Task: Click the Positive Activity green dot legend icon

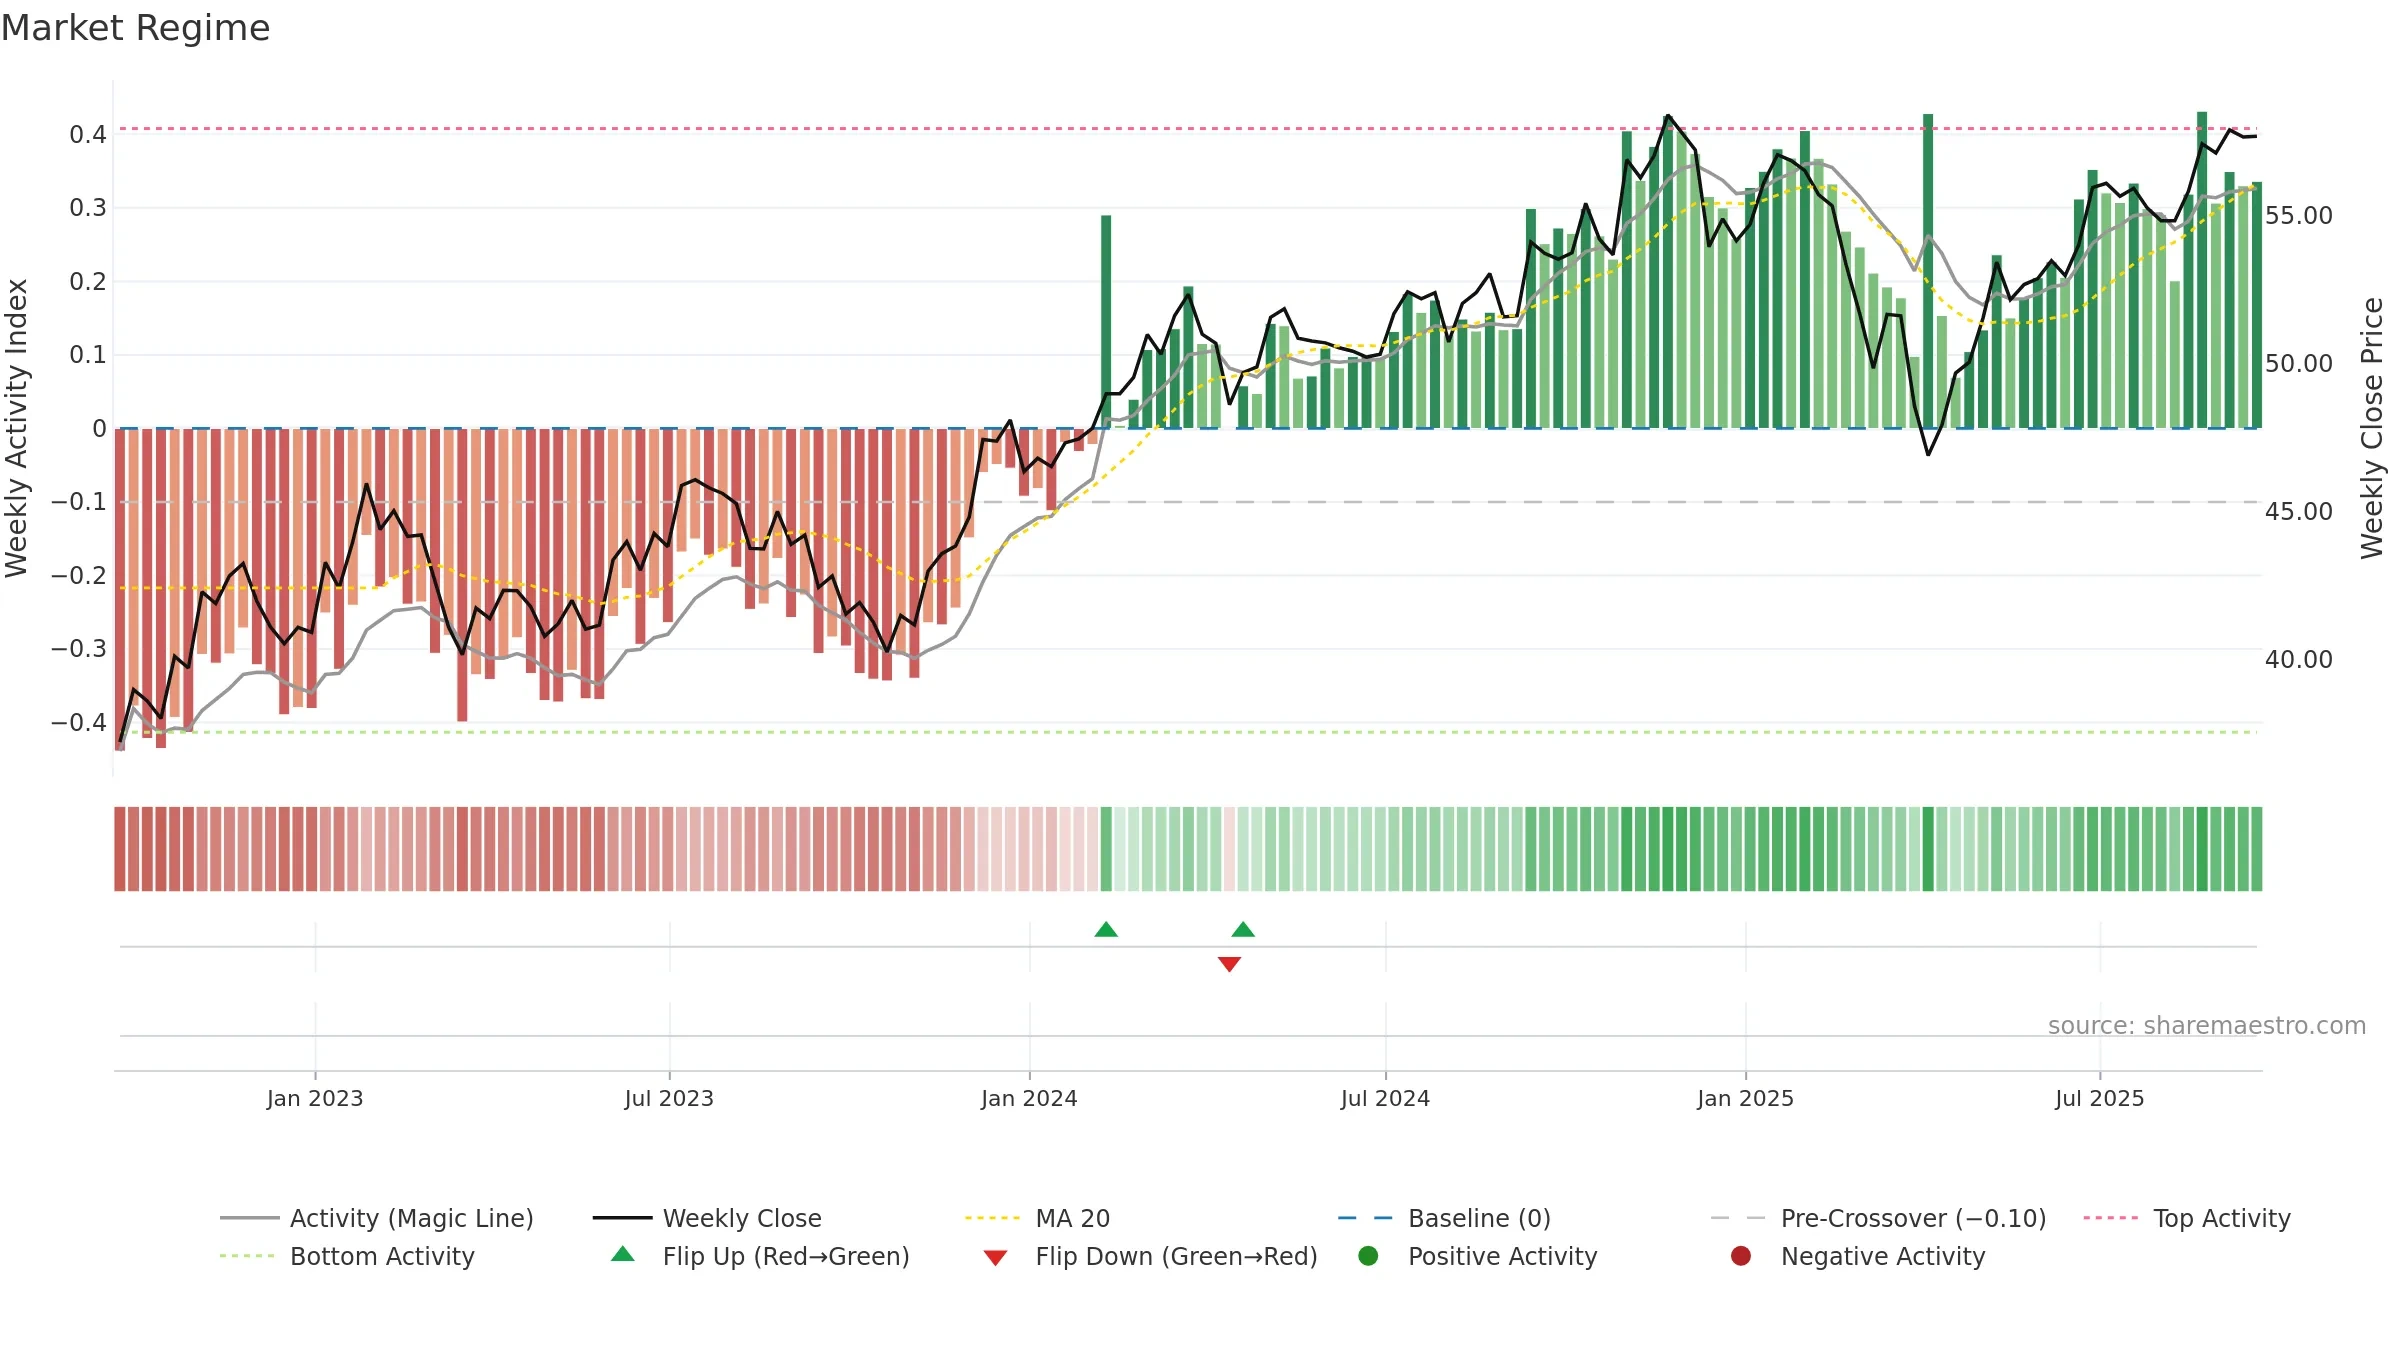Action: pos(1369,1256)
